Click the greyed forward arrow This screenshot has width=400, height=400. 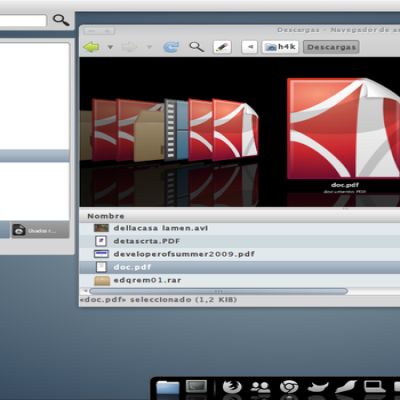(x=130, y=47)
